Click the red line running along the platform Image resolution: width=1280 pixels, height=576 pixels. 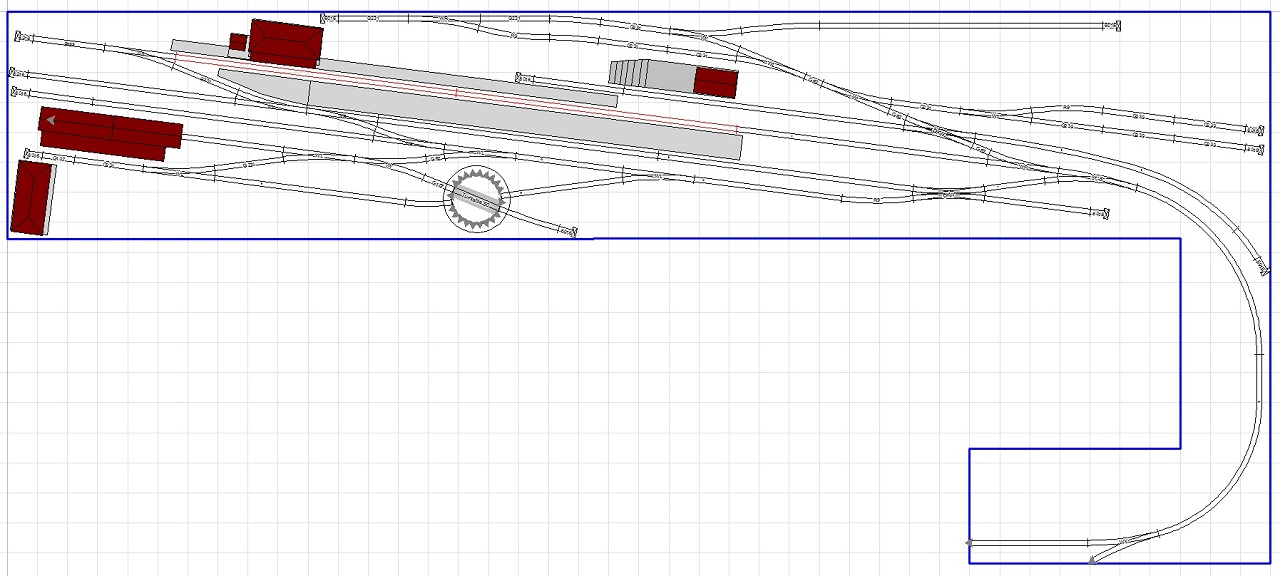pos(455,92)
